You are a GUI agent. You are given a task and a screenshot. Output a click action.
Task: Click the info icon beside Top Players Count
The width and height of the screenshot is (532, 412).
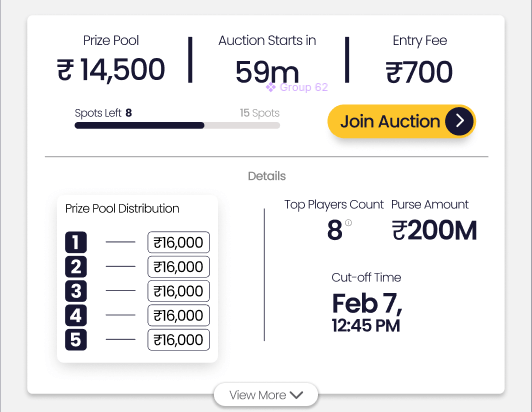pyautogui.click(x=348, y=223)
